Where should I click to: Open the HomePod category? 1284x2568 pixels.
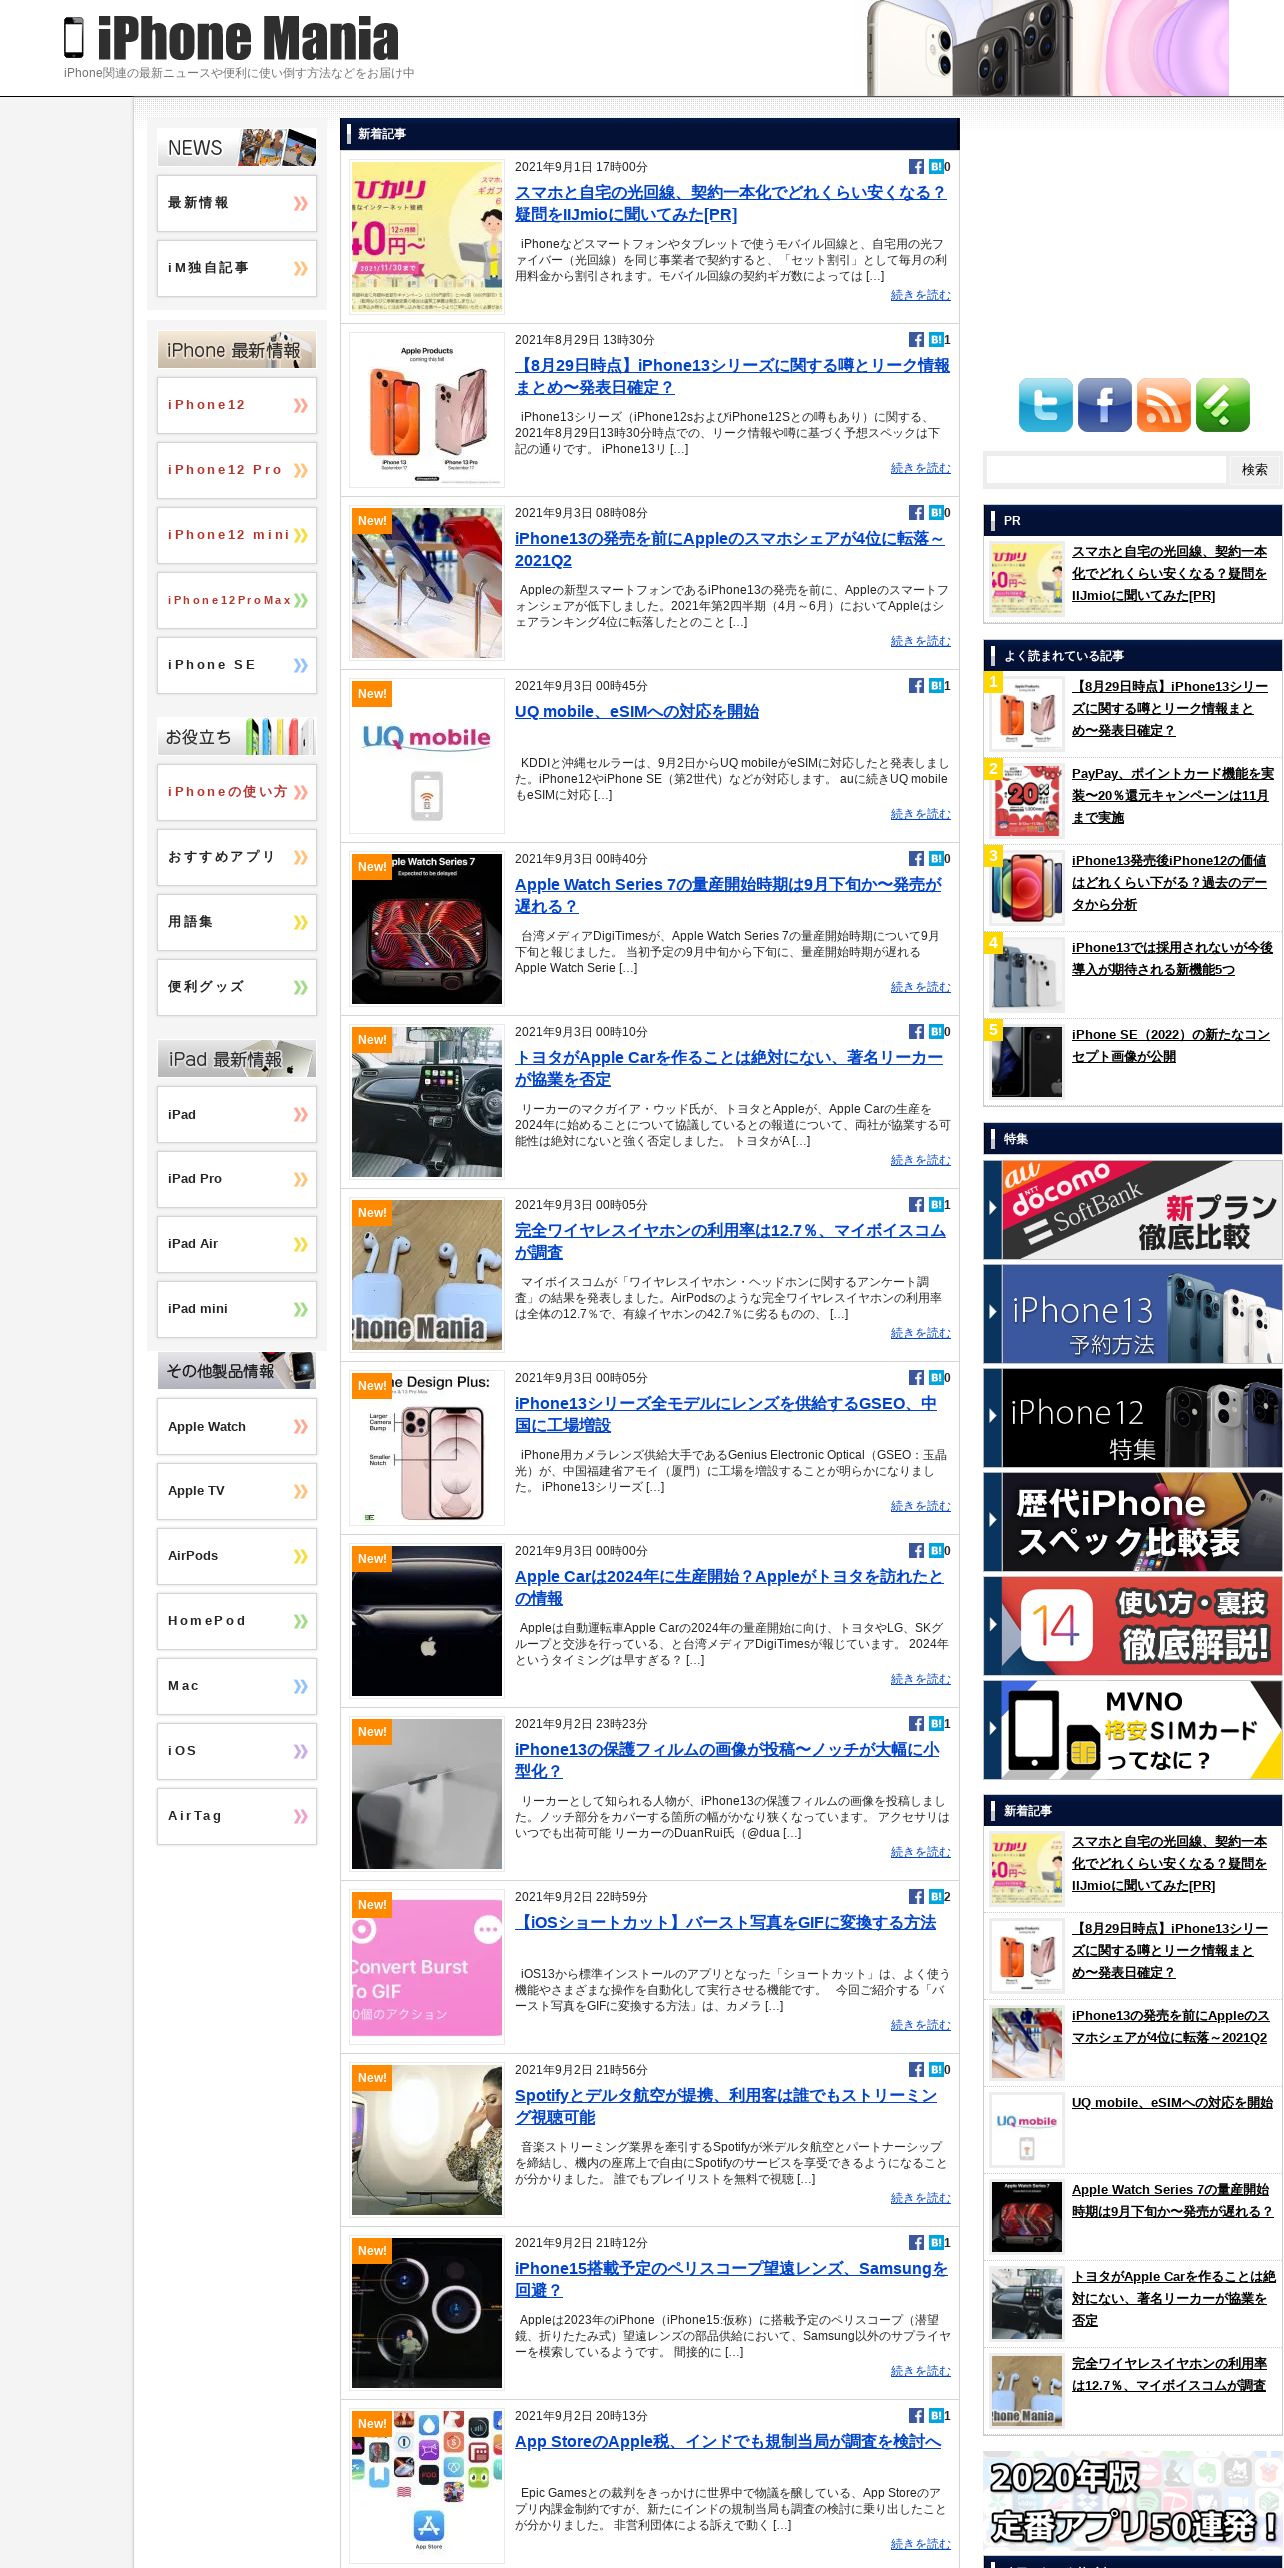(x=237, y=1621)
